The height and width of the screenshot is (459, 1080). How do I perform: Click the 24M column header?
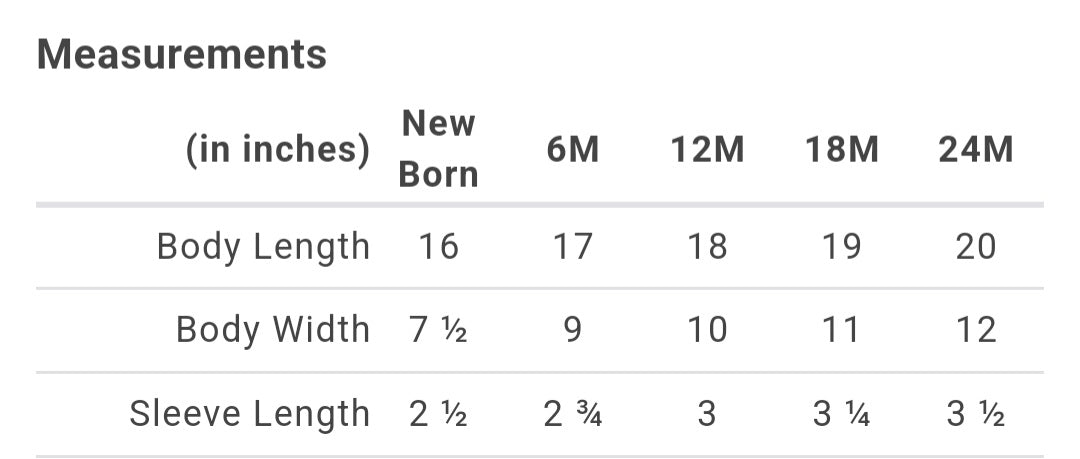point(975,149)
